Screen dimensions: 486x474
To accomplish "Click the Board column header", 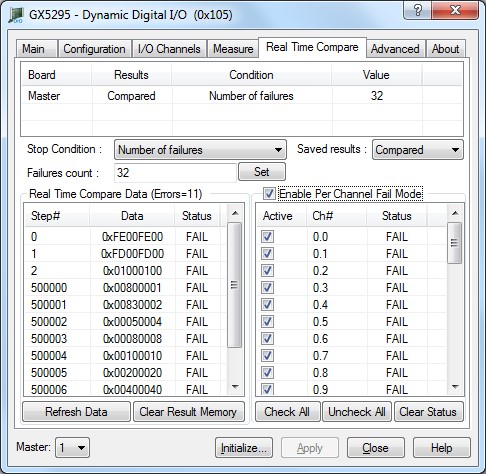I will [57, 75].
